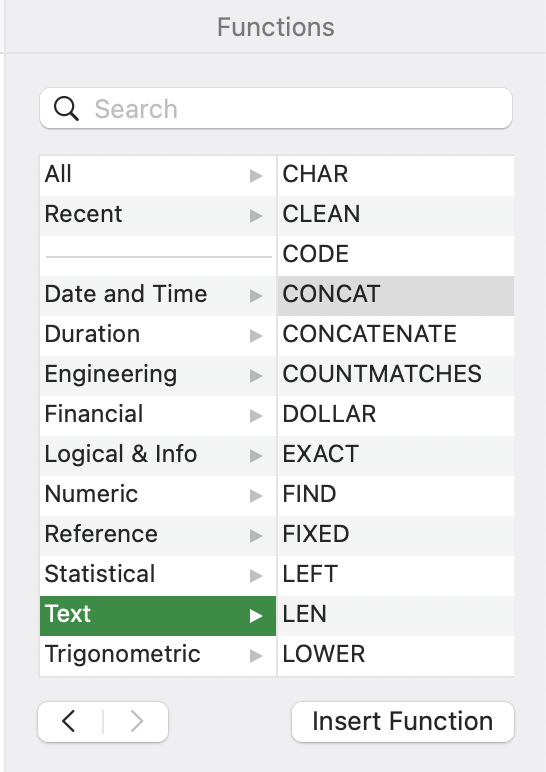Viewport: 546px width, 772px height.
Task: Click the arrow beside Recent
Action: click(x=256, y=215)
